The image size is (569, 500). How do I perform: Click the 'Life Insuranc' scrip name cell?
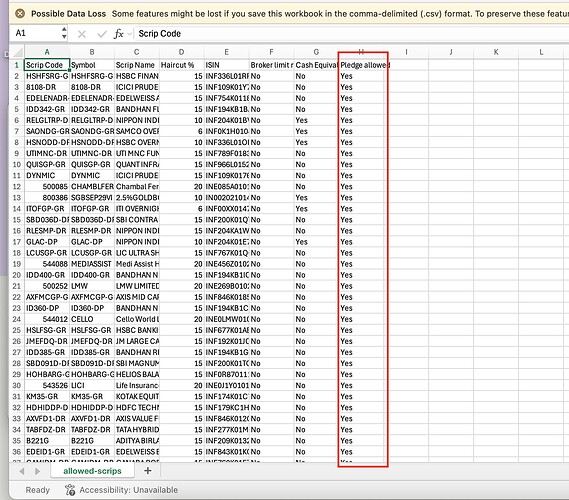tap(137, 385)
